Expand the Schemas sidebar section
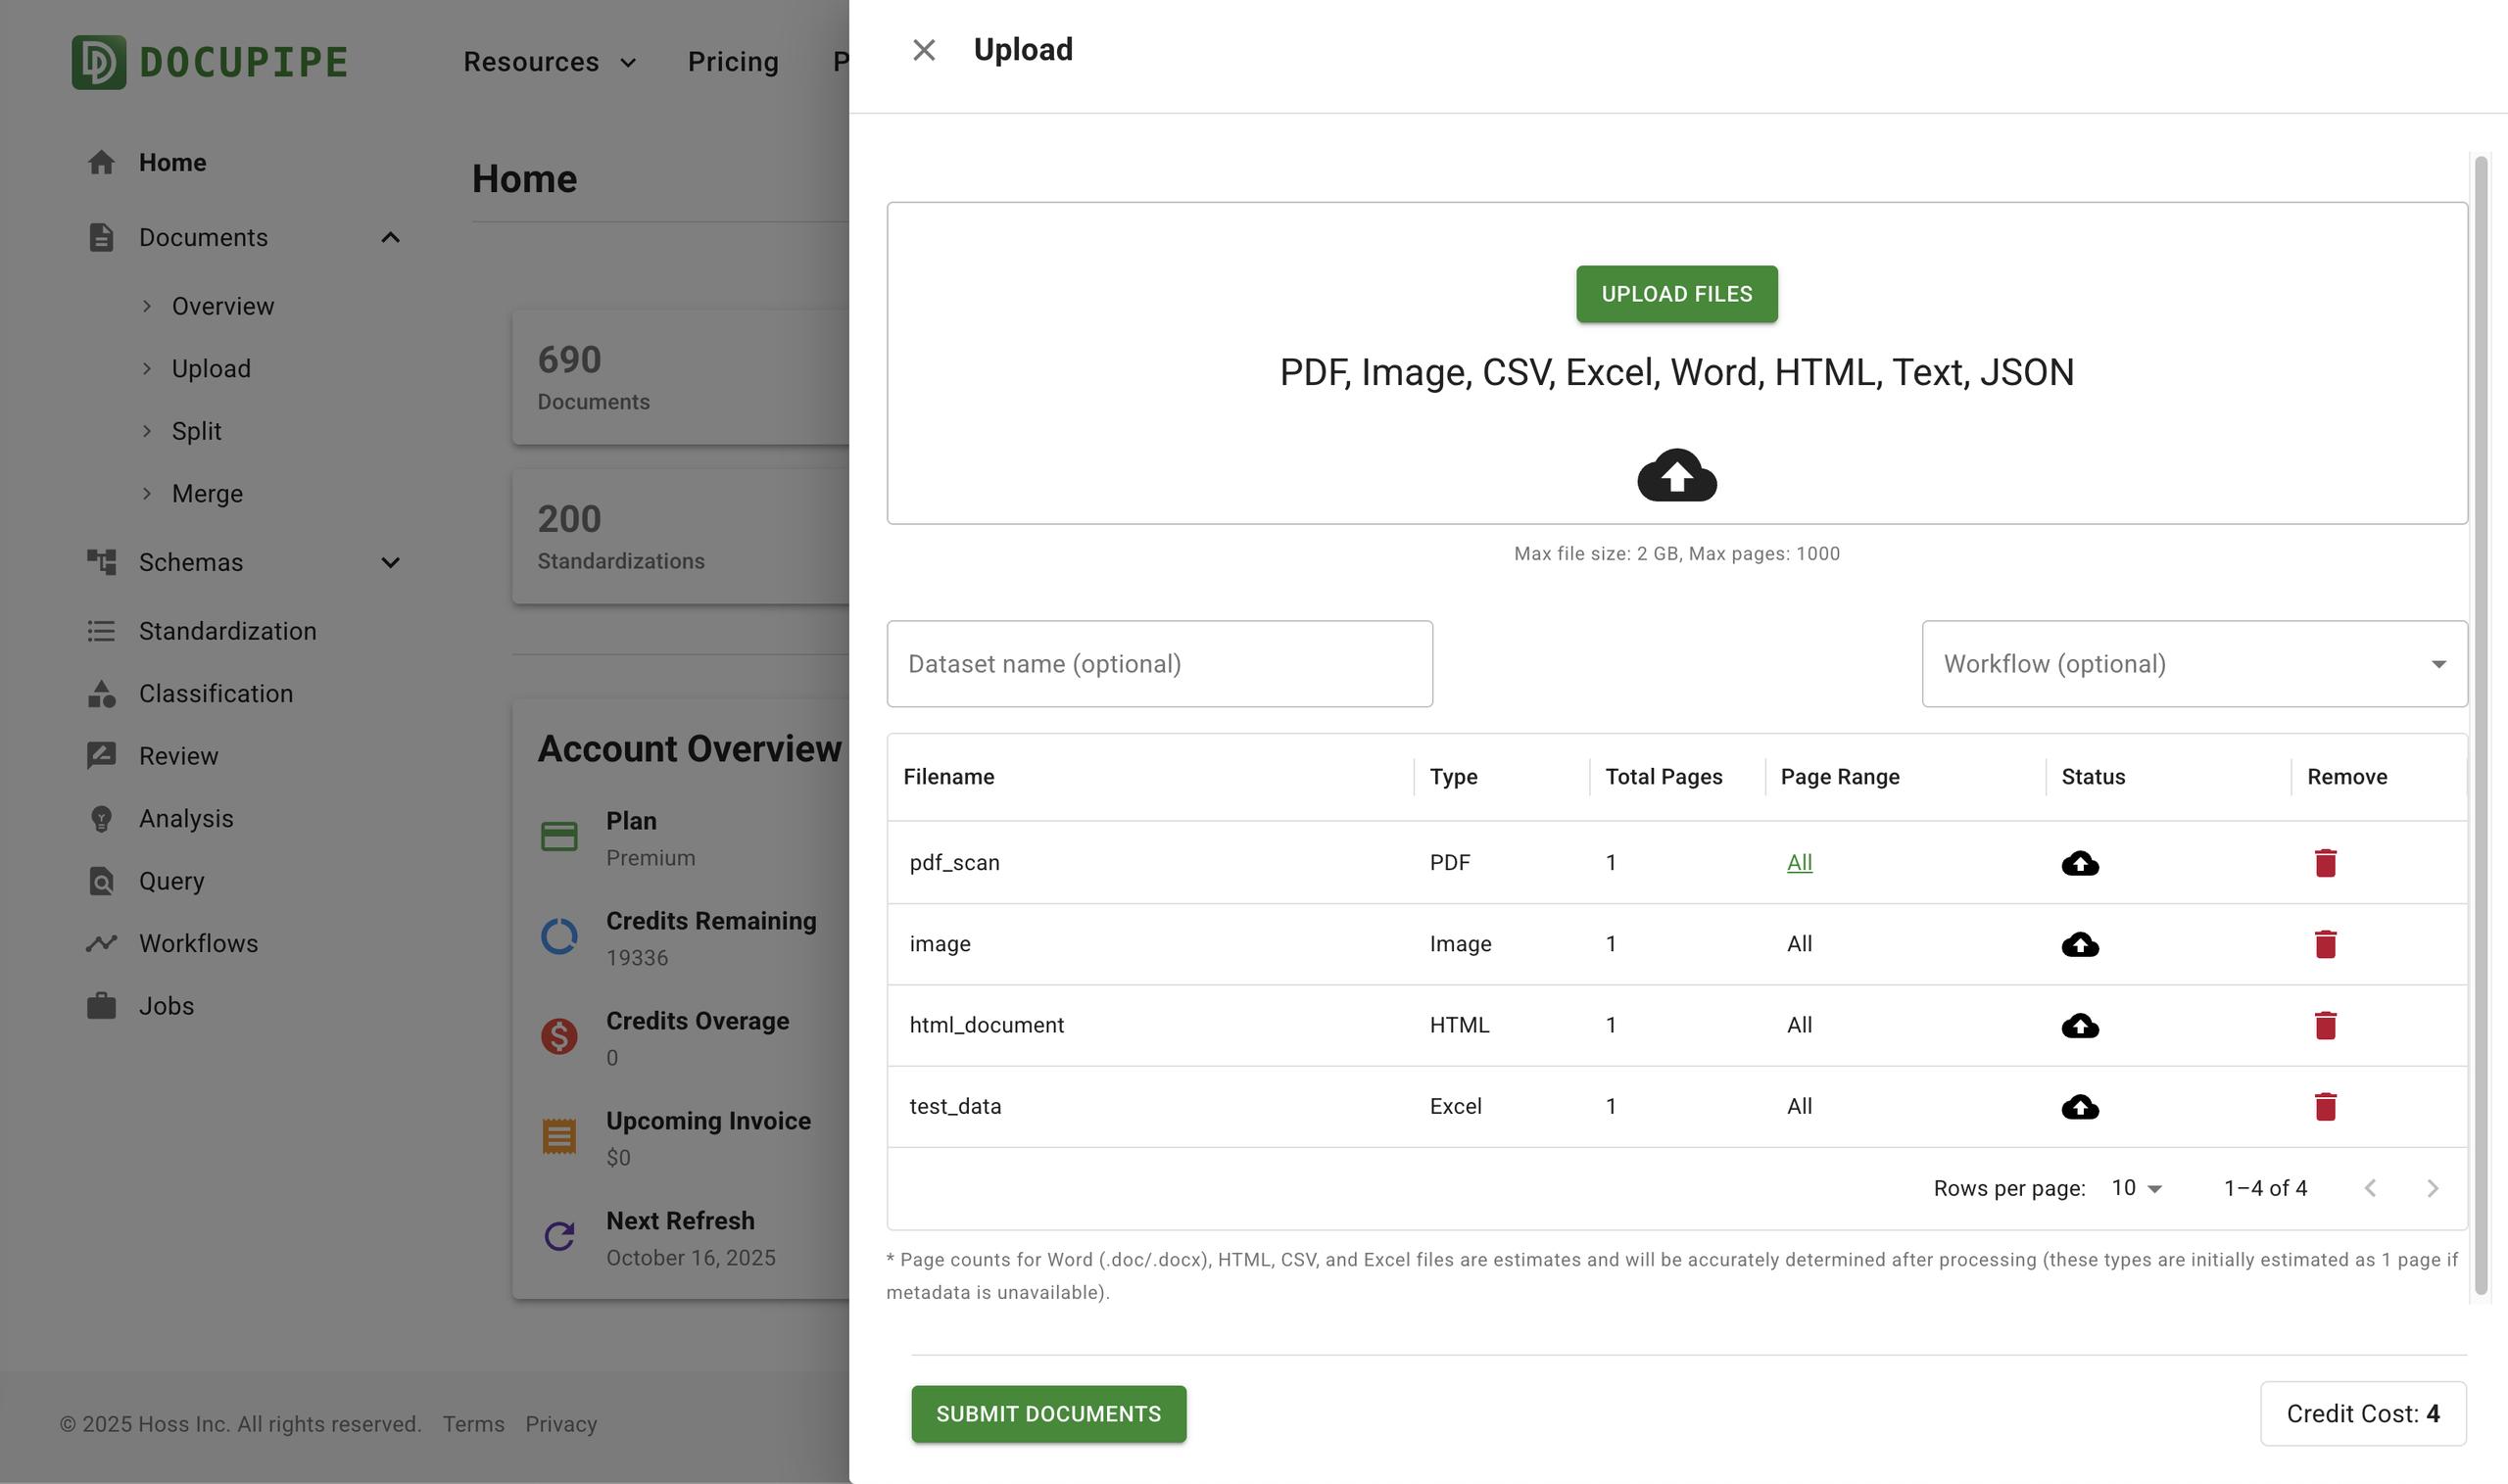This screenshot has width=2508, height=1484. point(390,563)
